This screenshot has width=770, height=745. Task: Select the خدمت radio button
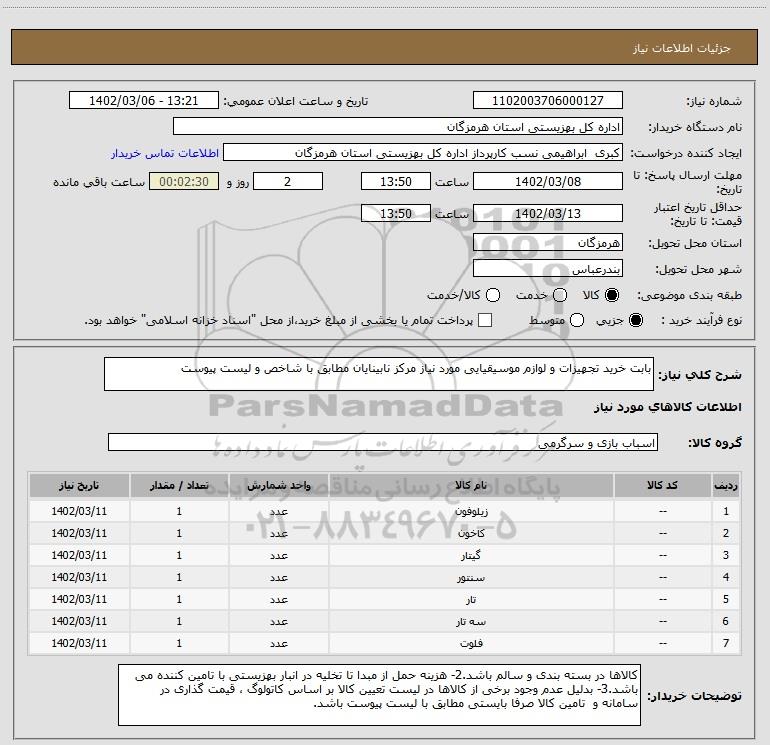[x=560, y=295]
